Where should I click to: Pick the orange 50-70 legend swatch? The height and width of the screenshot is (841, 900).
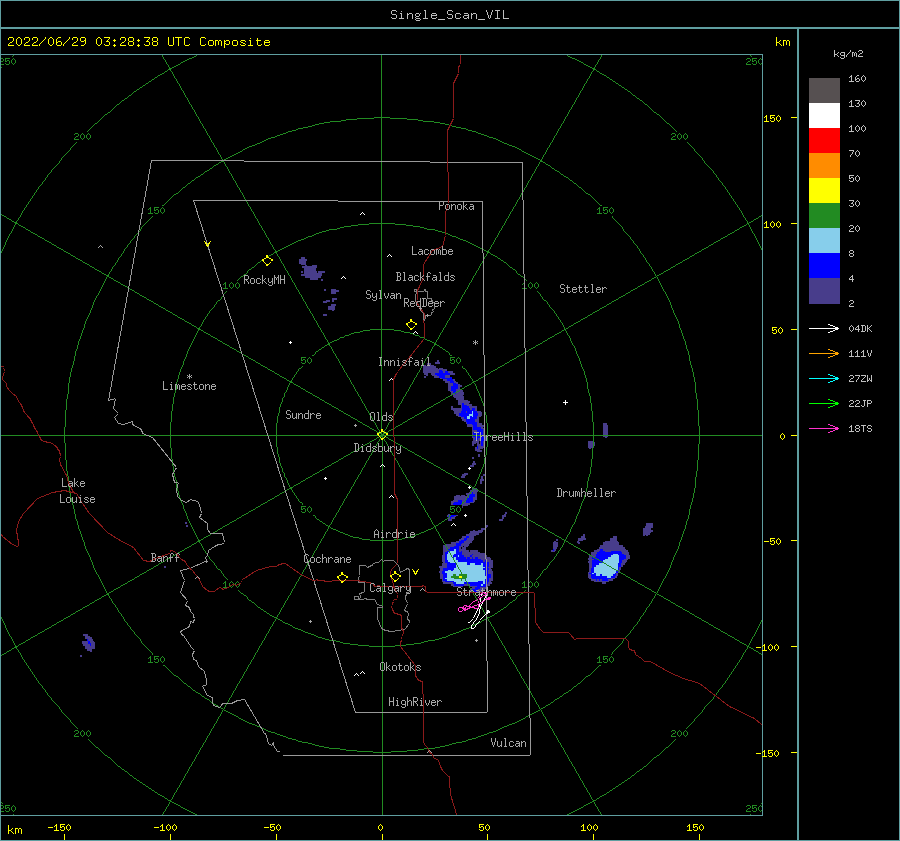click(824, 165)
